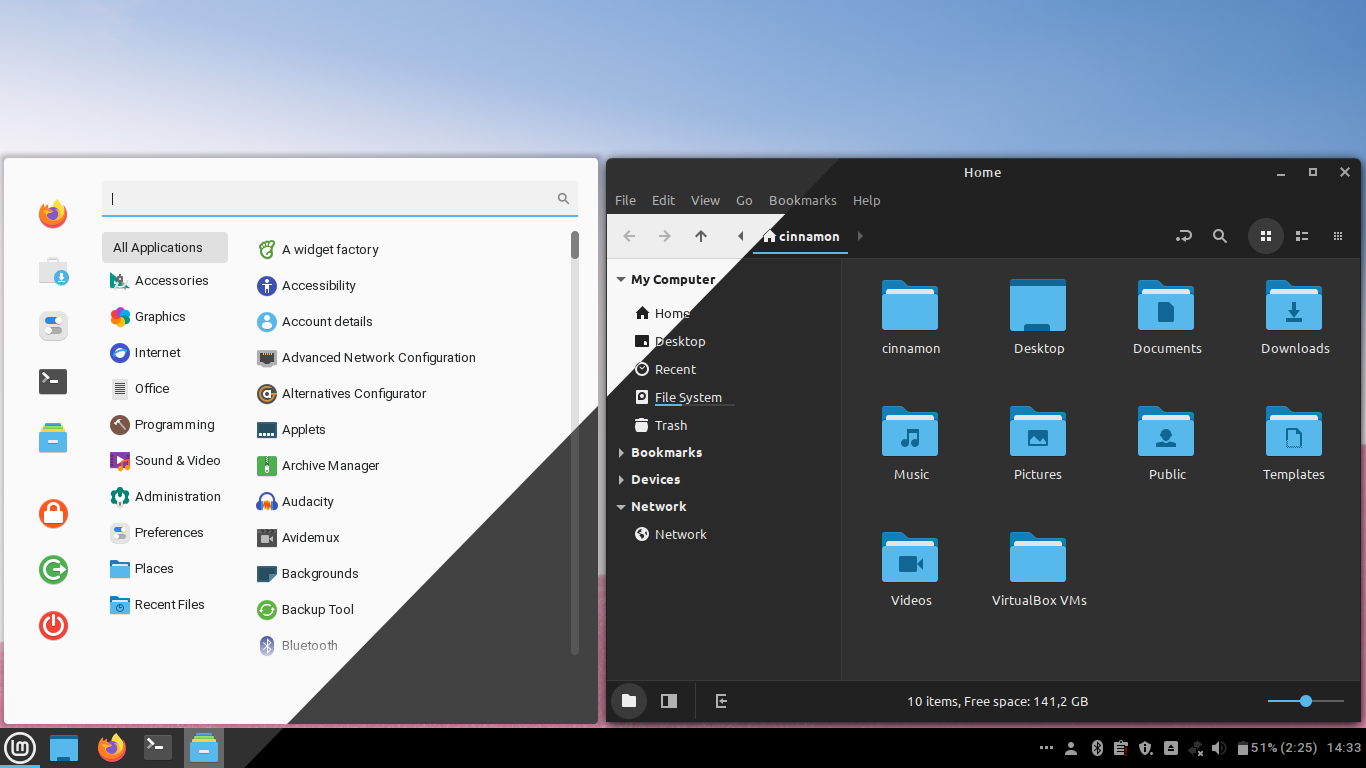This screenshot has width=1366, height=768.
Task: Open Terminal from the bottom panel
Action: (158, 748)
